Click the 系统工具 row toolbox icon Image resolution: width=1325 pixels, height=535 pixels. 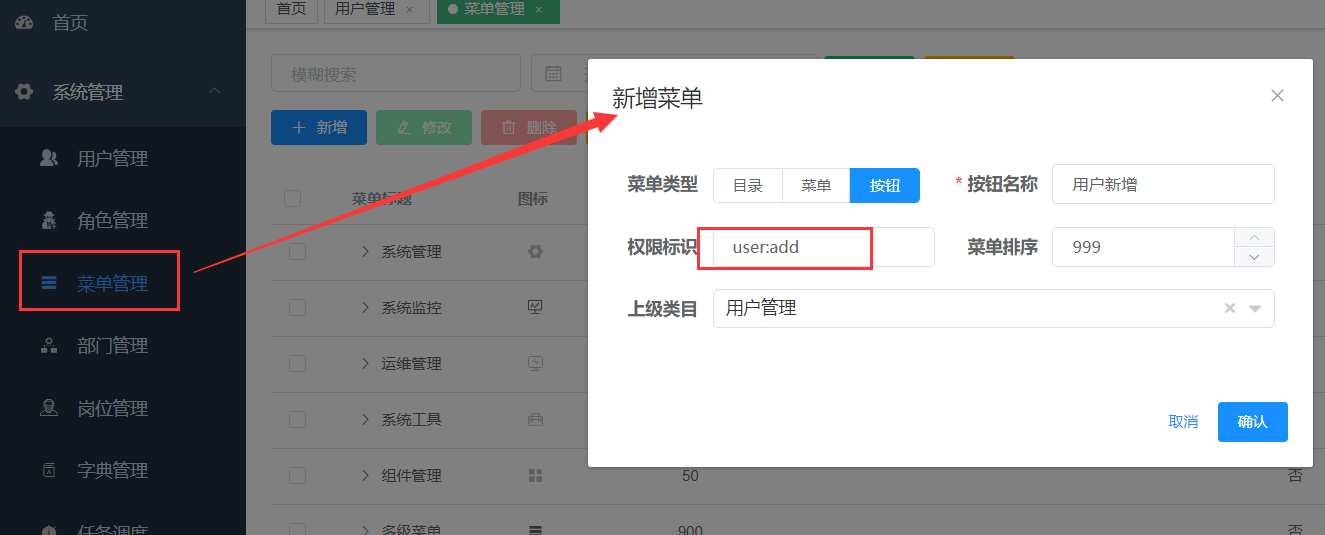535,420
